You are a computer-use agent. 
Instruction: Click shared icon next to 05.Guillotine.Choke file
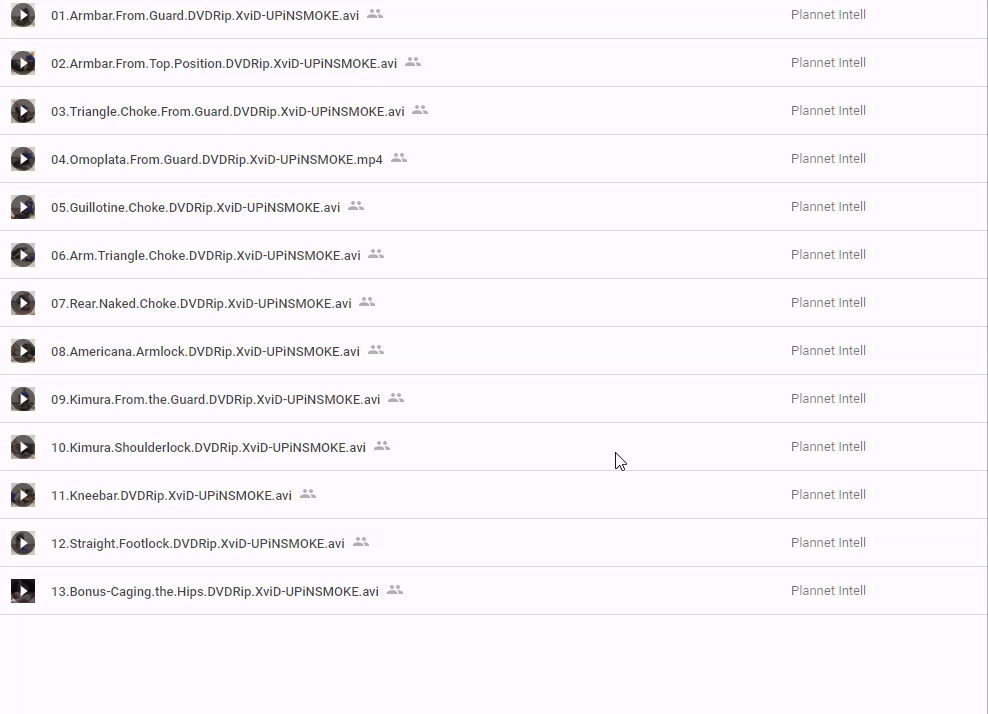(x=356, y=206)
